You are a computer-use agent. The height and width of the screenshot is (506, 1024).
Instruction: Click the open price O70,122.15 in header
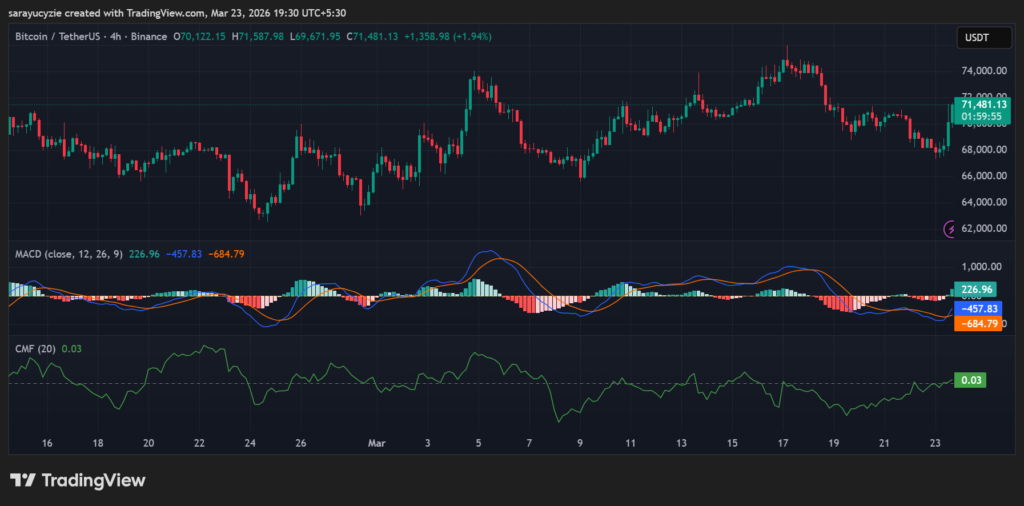pos(201,37)
